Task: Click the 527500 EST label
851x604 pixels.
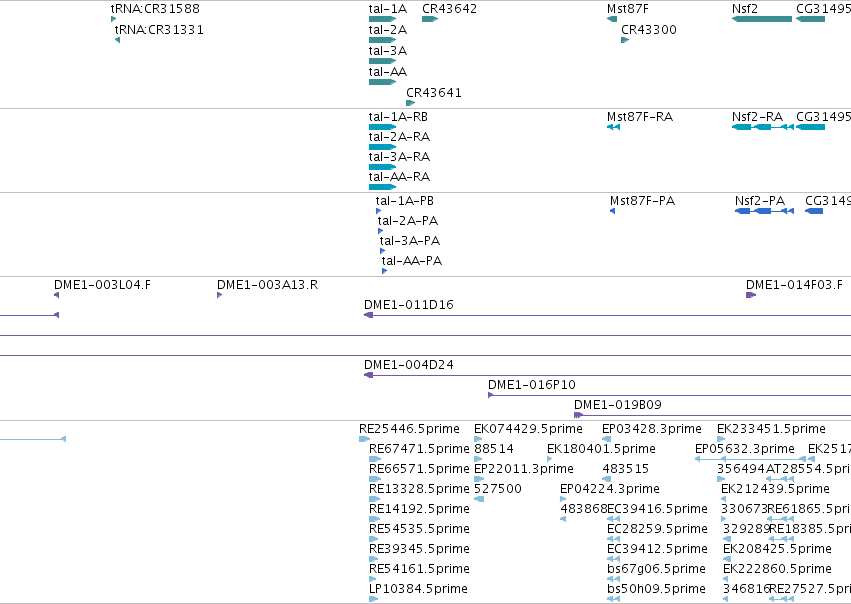Action: [498, 489]
